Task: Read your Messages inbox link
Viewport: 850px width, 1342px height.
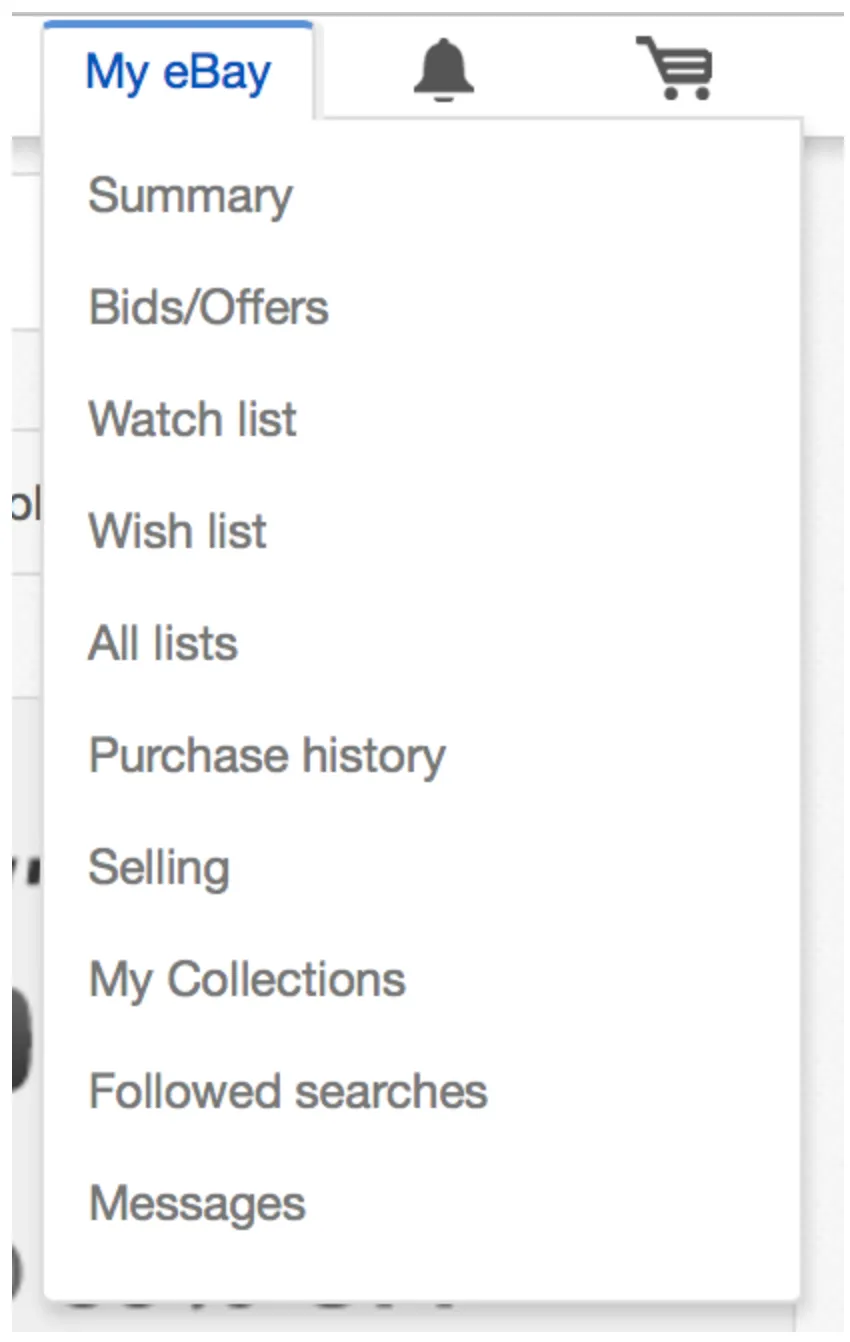Action: coord(197,1203)
